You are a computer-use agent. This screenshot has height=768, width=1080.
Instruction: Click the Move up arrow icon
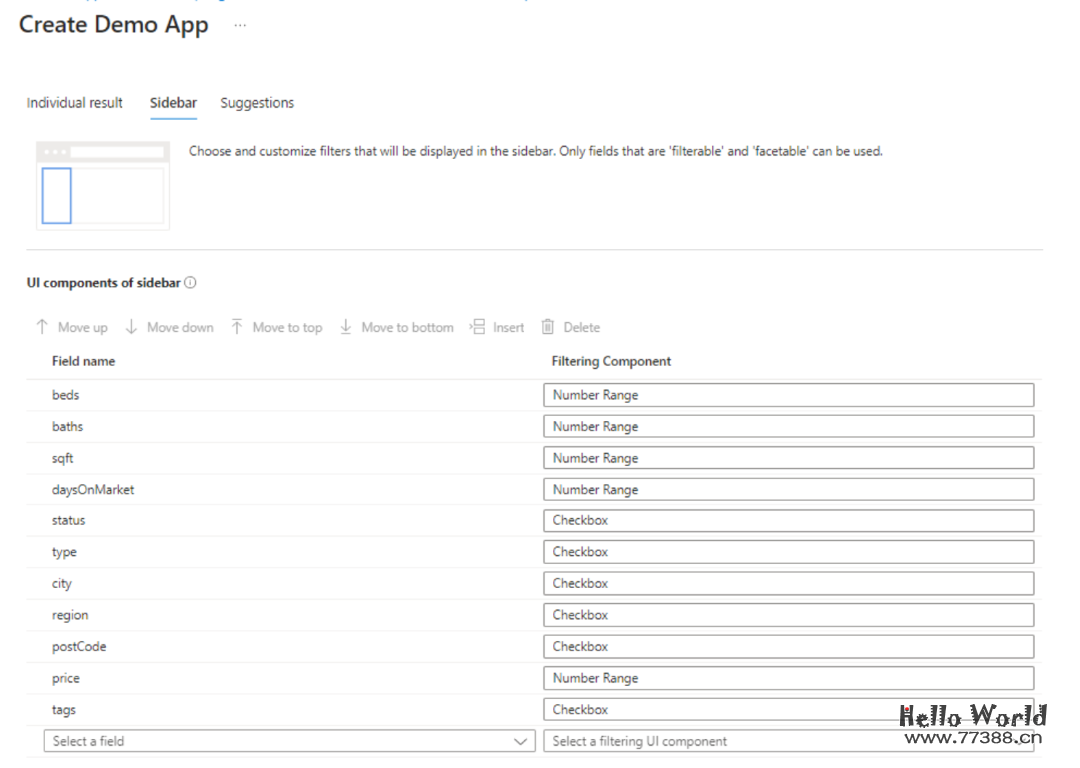coord(42,327)
